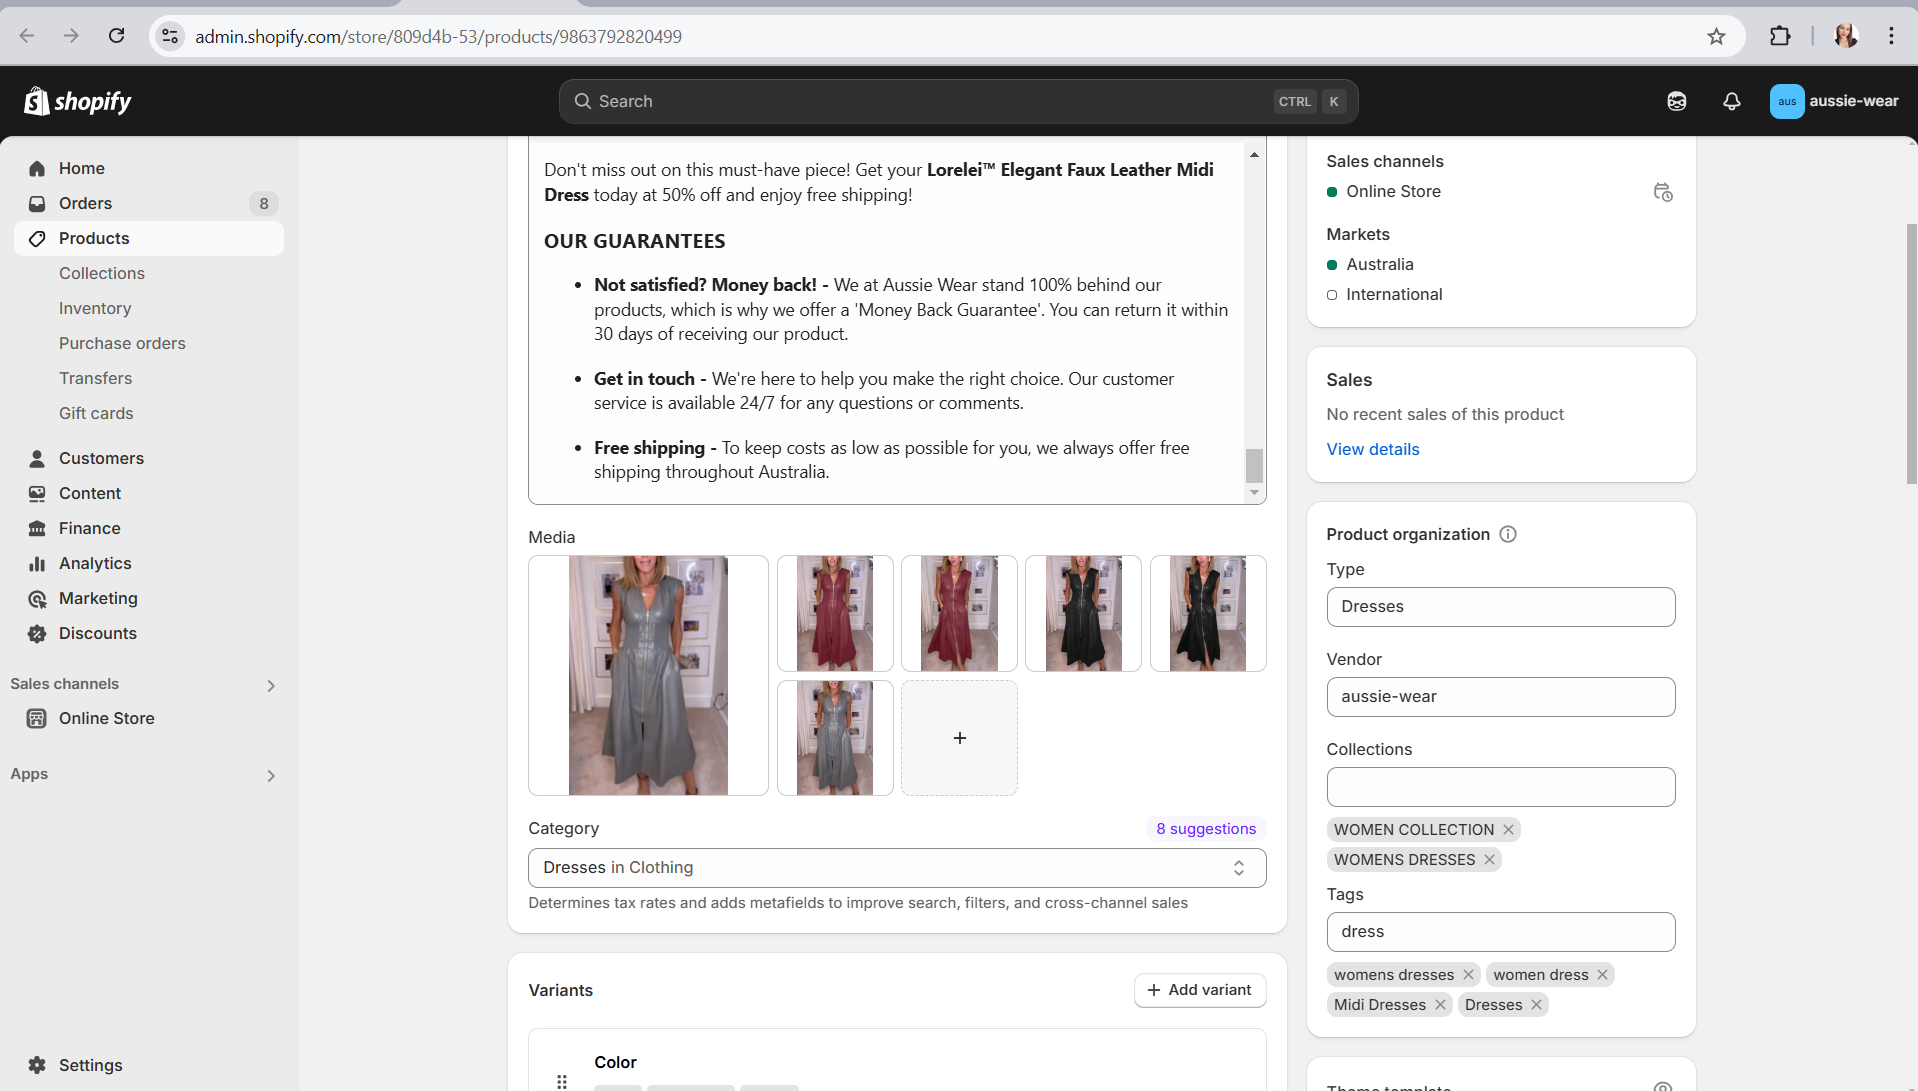This screenshot has height=1091, width=1918.
Task: Click the drag handle next to Color option
Action: click(x=562, y=1081)
